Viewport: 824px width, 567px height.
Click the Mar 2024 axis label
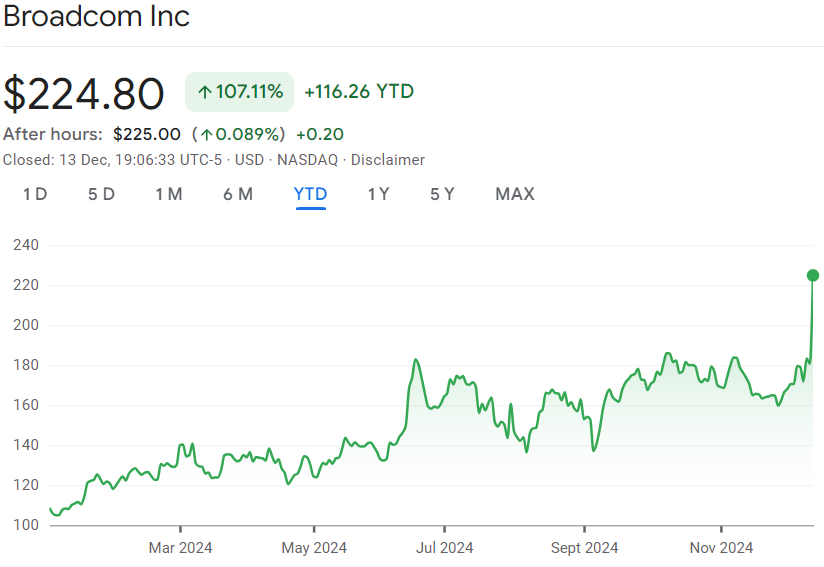coord(180,548)
